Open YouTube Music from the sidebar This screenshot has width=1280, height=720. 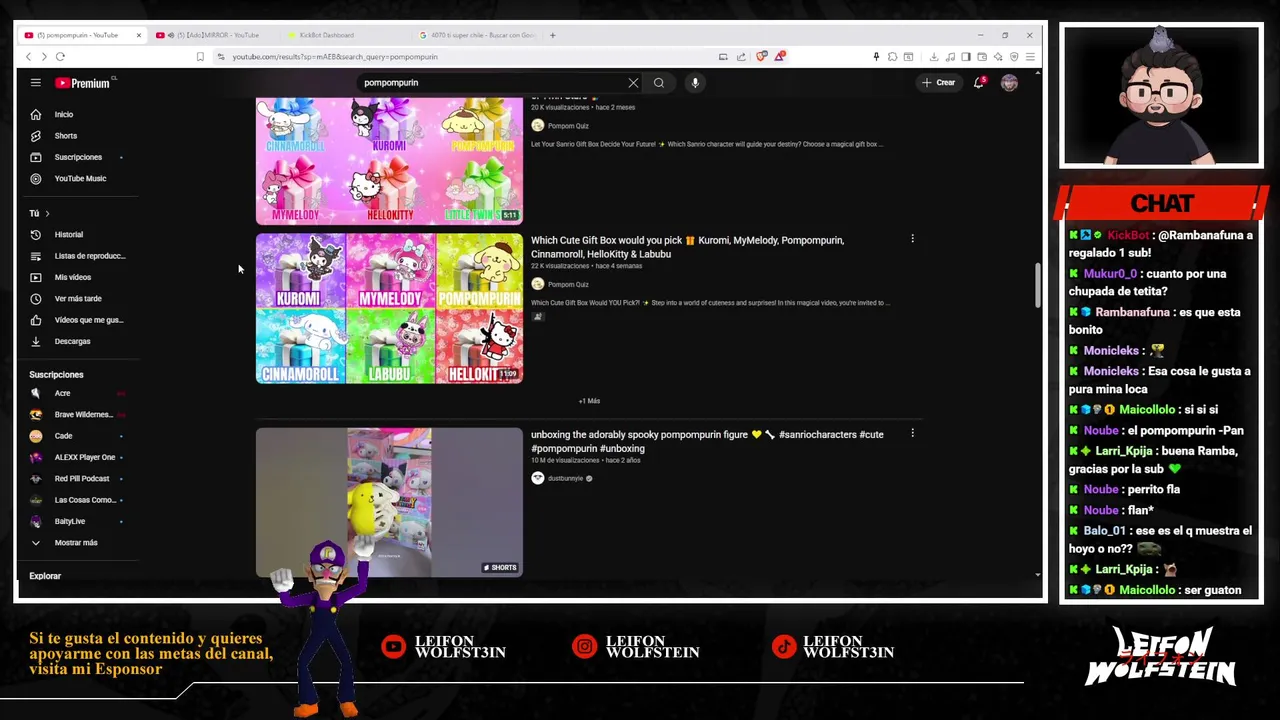click(80, 178)
